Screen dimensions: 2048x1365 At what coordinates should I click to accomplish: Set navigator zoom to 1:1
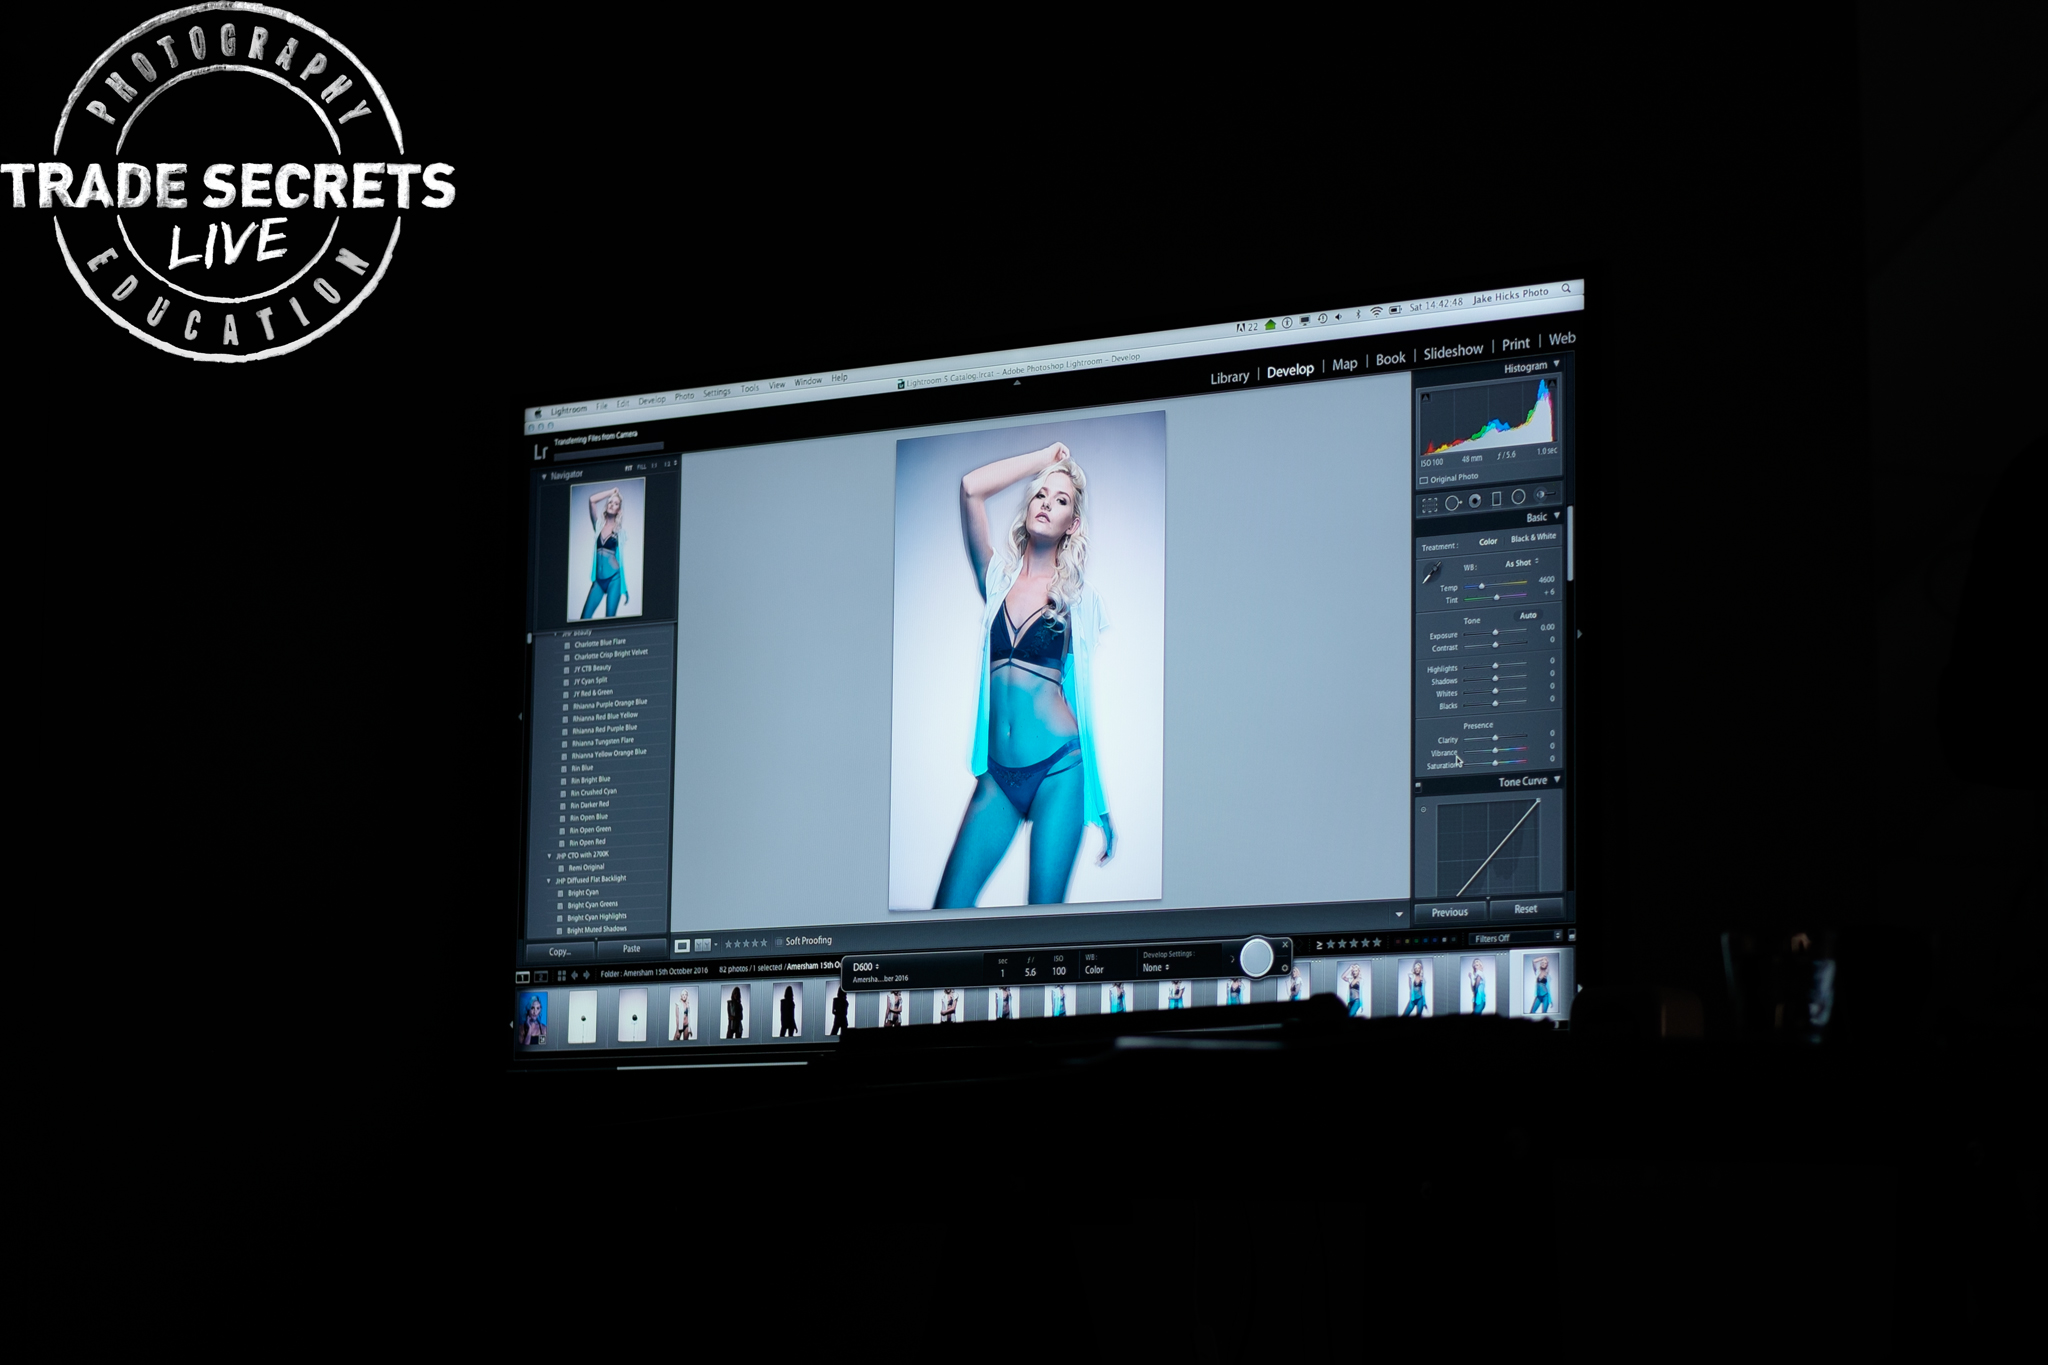(655, 466)
